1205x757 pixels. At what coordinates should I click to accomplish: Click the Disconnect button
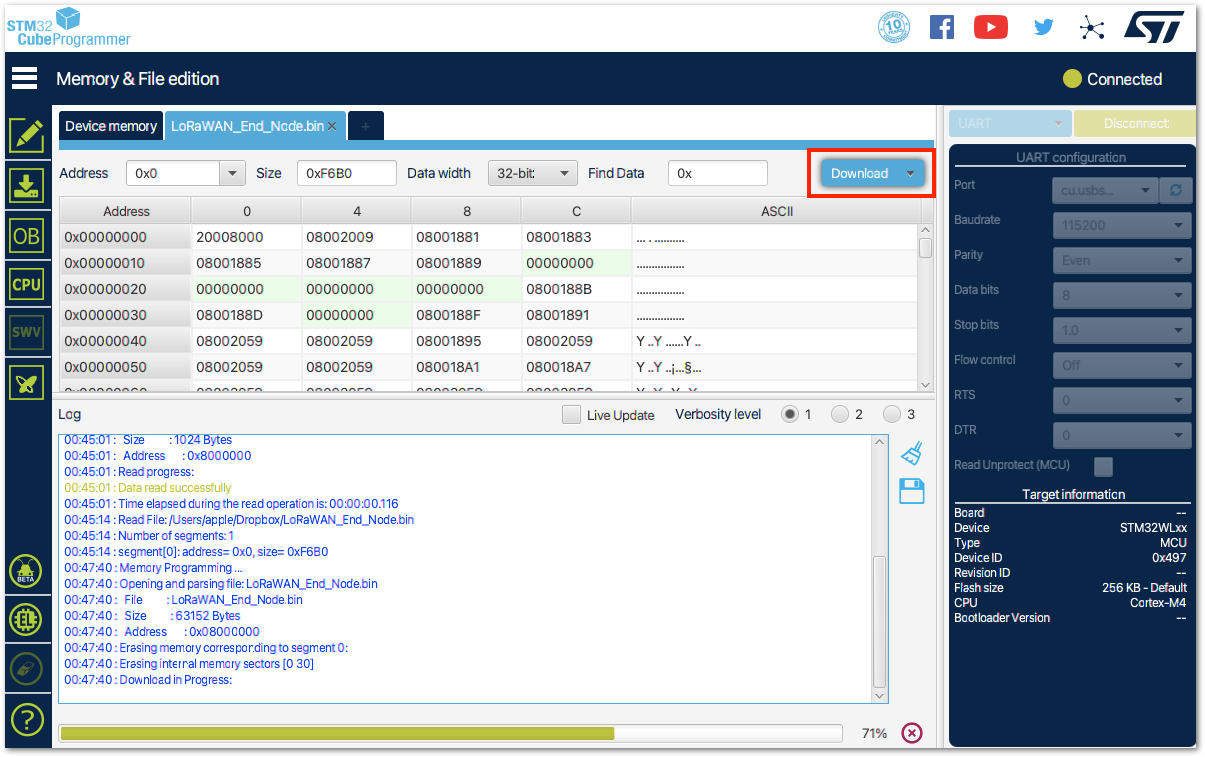click(1135, 124)
